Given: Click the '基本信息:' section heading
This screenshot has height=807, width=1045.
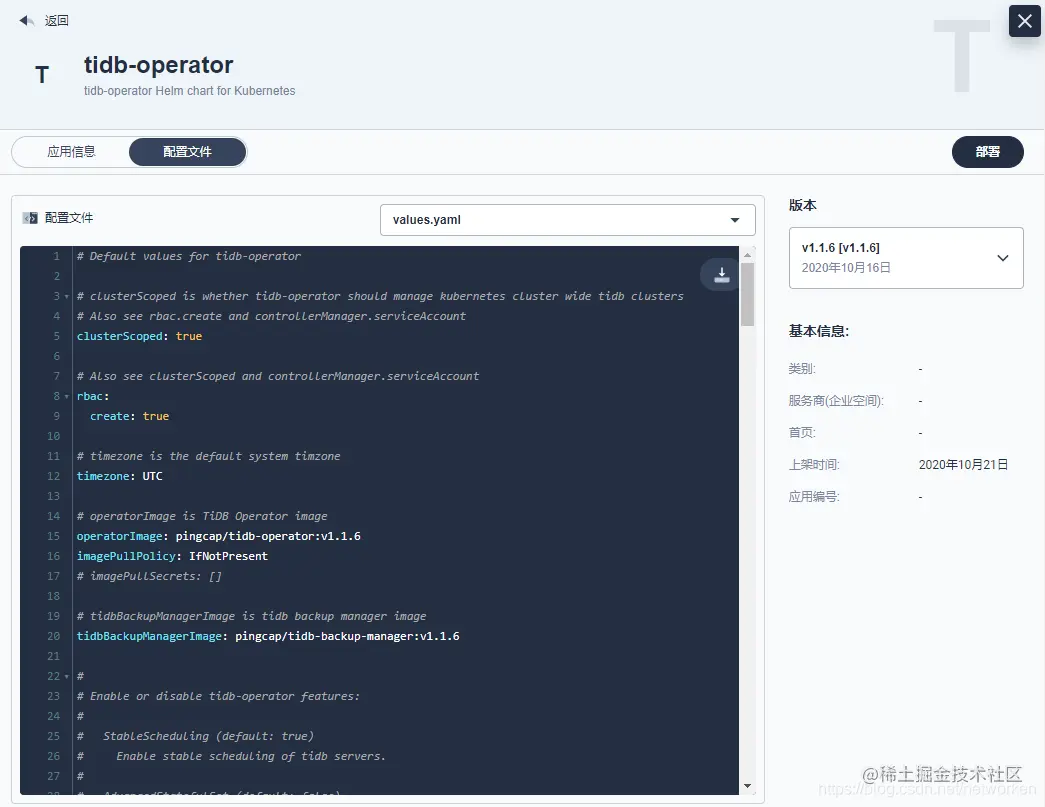Looking at the screenshot, I should point(818,331).
